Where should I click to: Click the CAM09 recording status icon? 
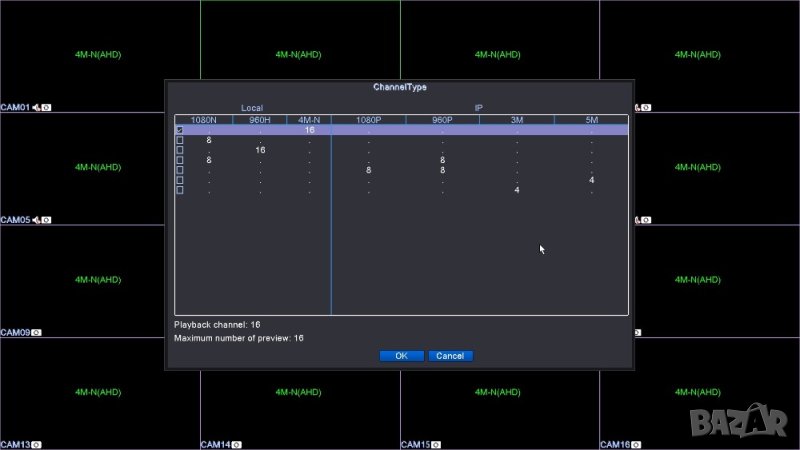37,333
